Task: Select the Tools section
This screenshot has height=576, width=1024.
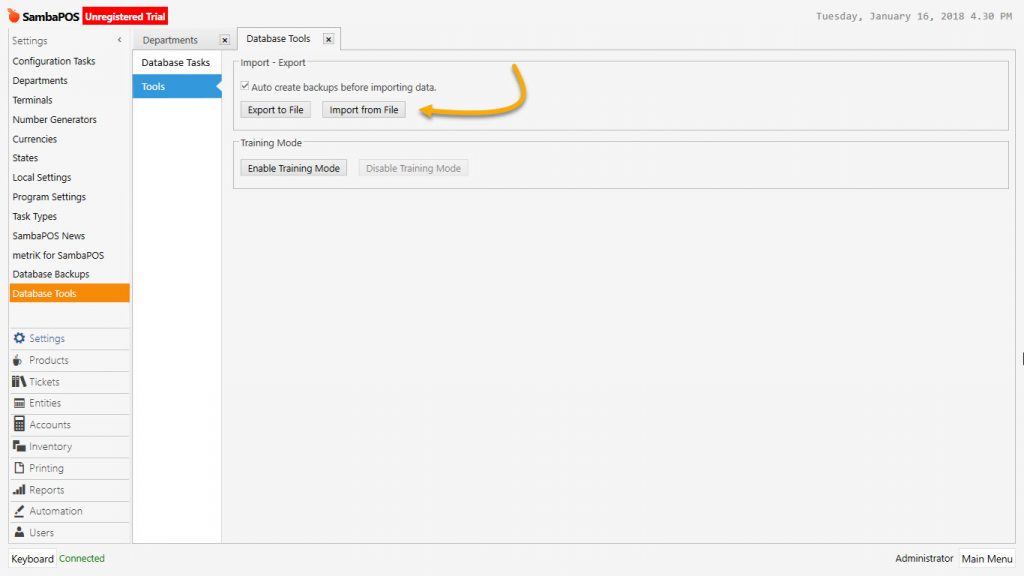Action: [176, 86]
